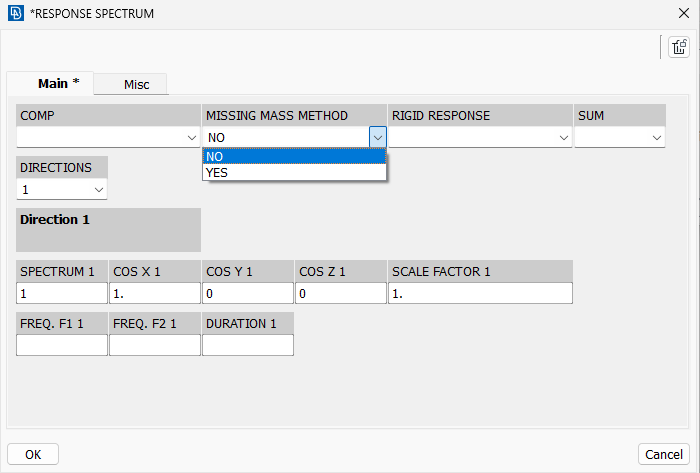Open the COMP dropdown

point(108,137)
